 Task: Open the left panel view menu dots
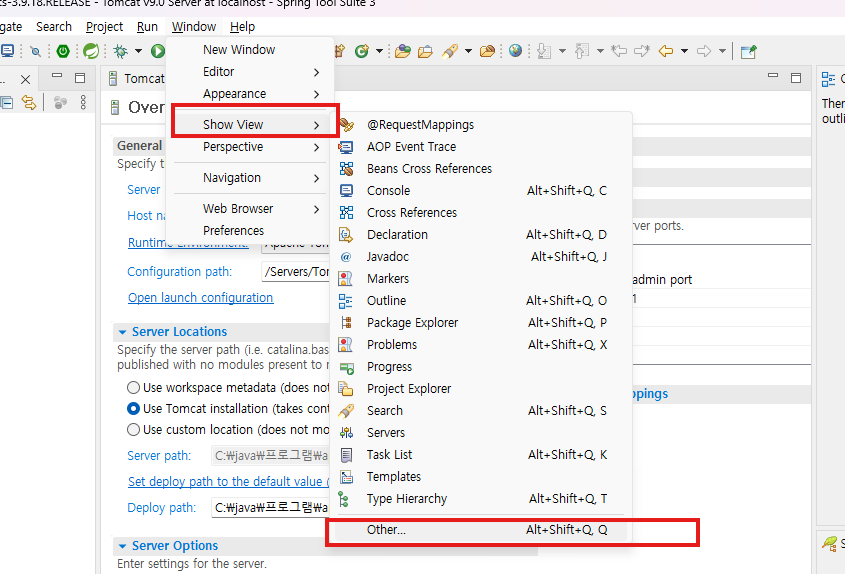(83, 102)
